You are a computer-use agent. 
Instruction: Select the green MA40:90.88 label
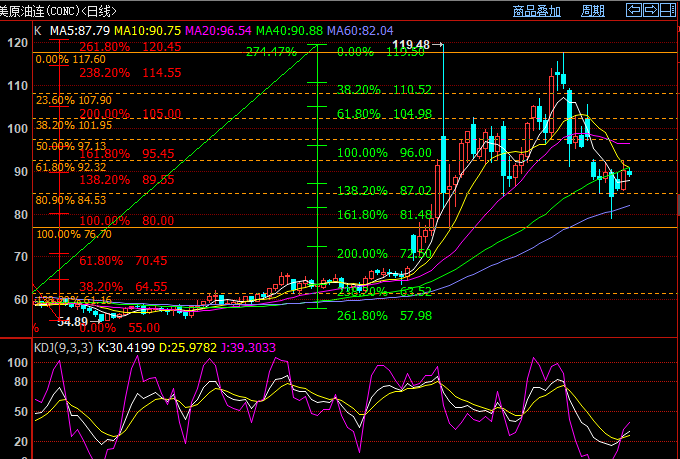(291, 30)
